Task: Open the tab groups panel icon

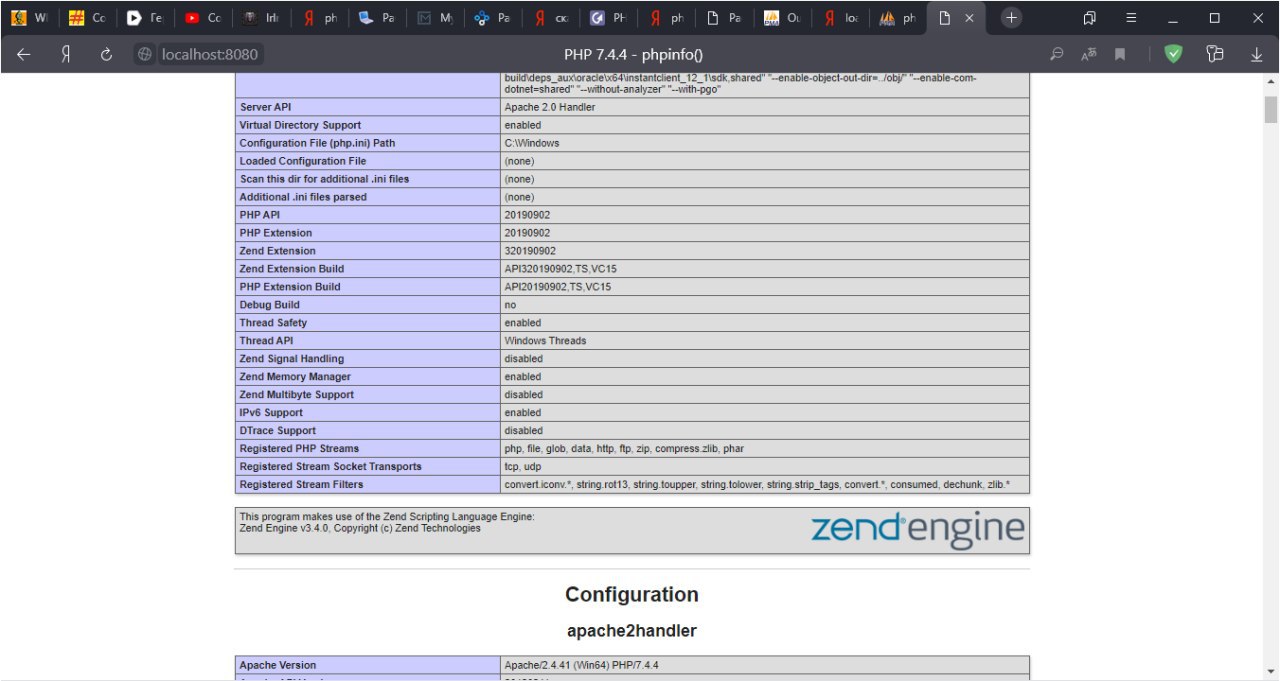Action: coord(1090,18)
